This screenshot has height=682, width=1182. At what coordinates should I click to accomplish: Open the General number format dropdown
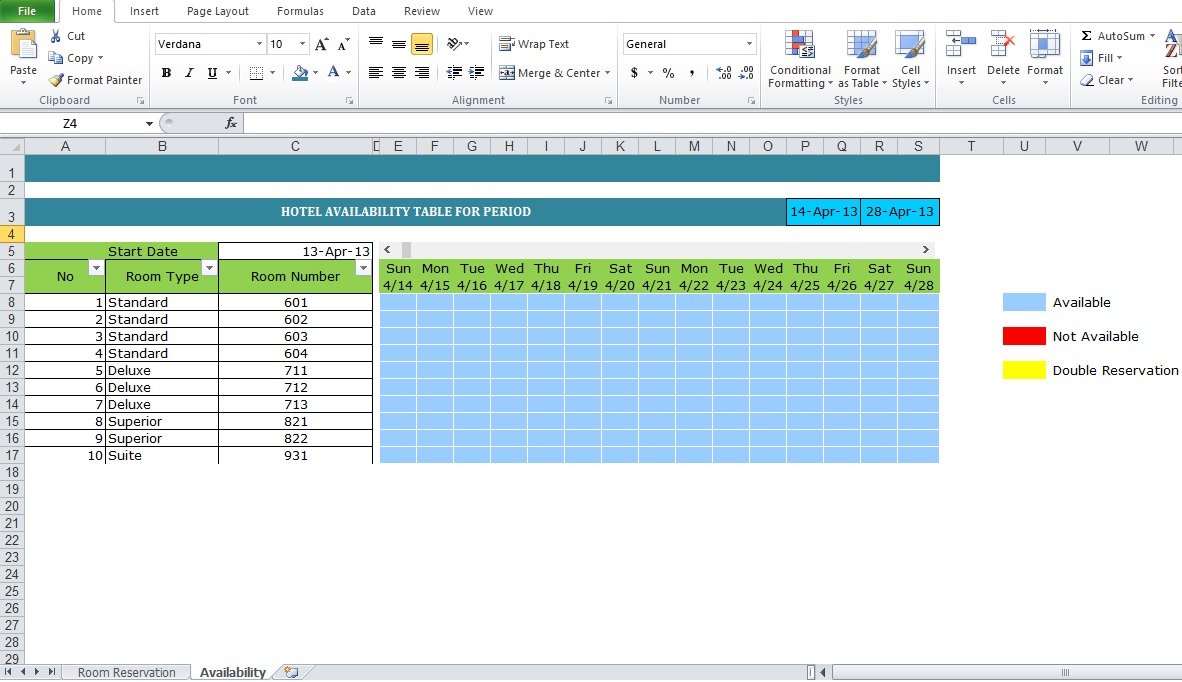749,44
